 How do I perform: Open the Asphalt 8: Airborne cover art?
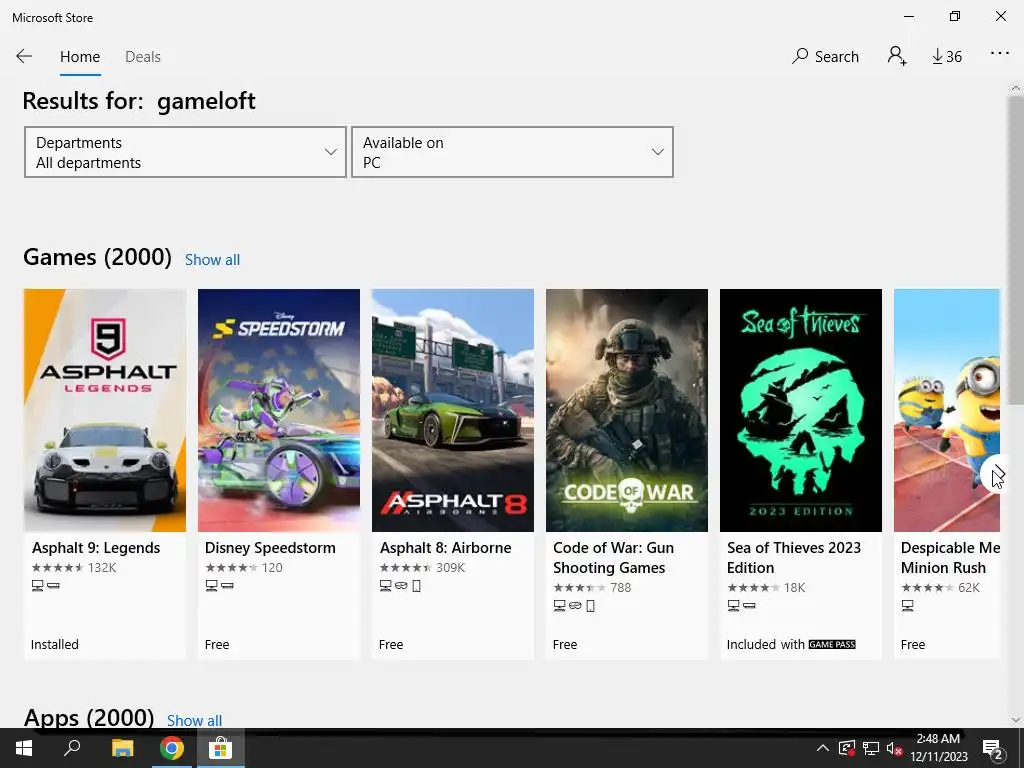click(453, 410)
